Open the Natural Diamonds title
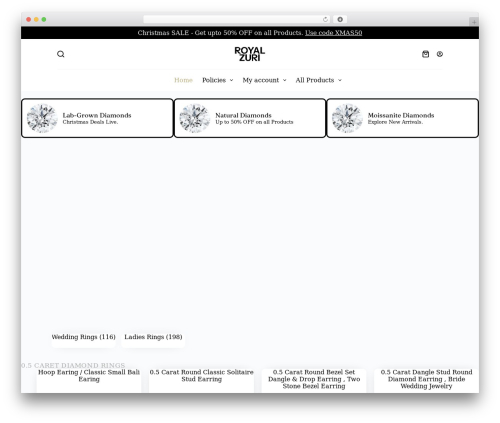This screenshot has width=500, height=423. (243, 115)
